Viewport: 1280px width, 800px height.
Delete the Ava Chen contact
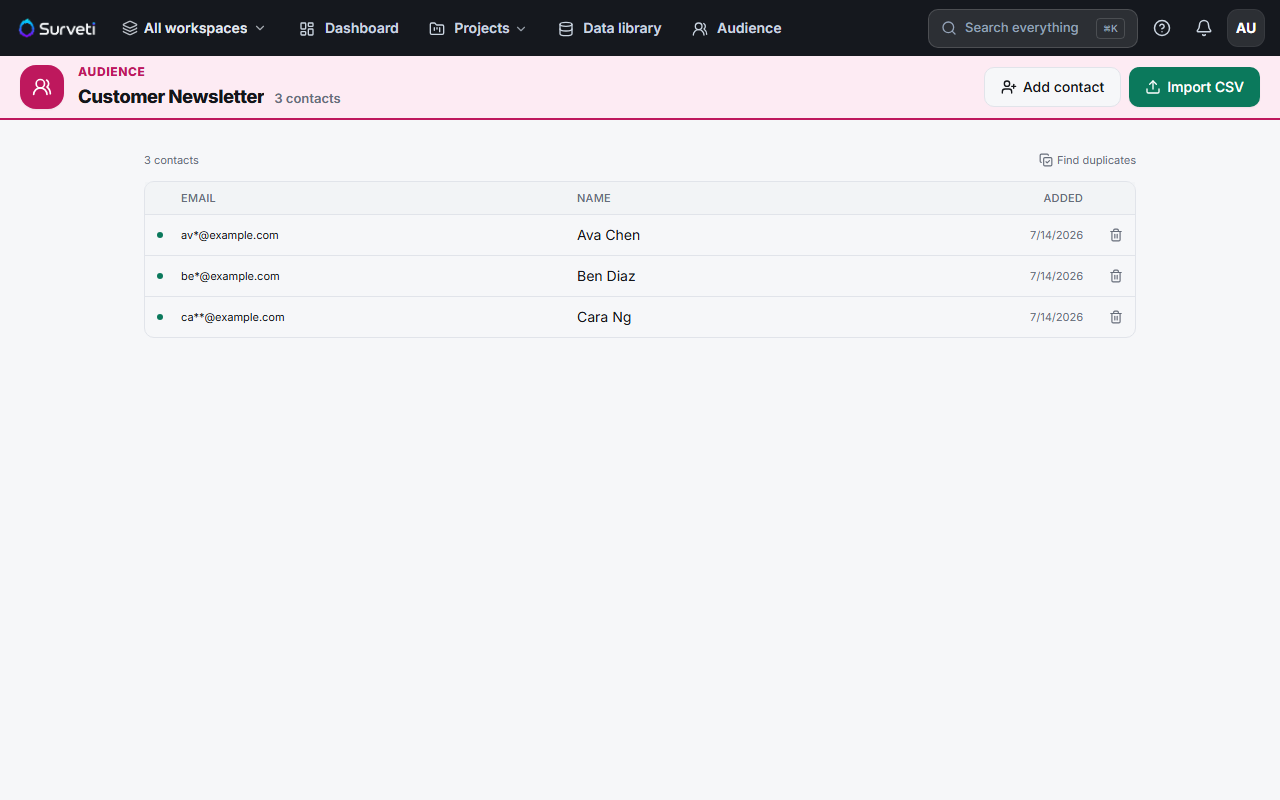point(1116,235)
